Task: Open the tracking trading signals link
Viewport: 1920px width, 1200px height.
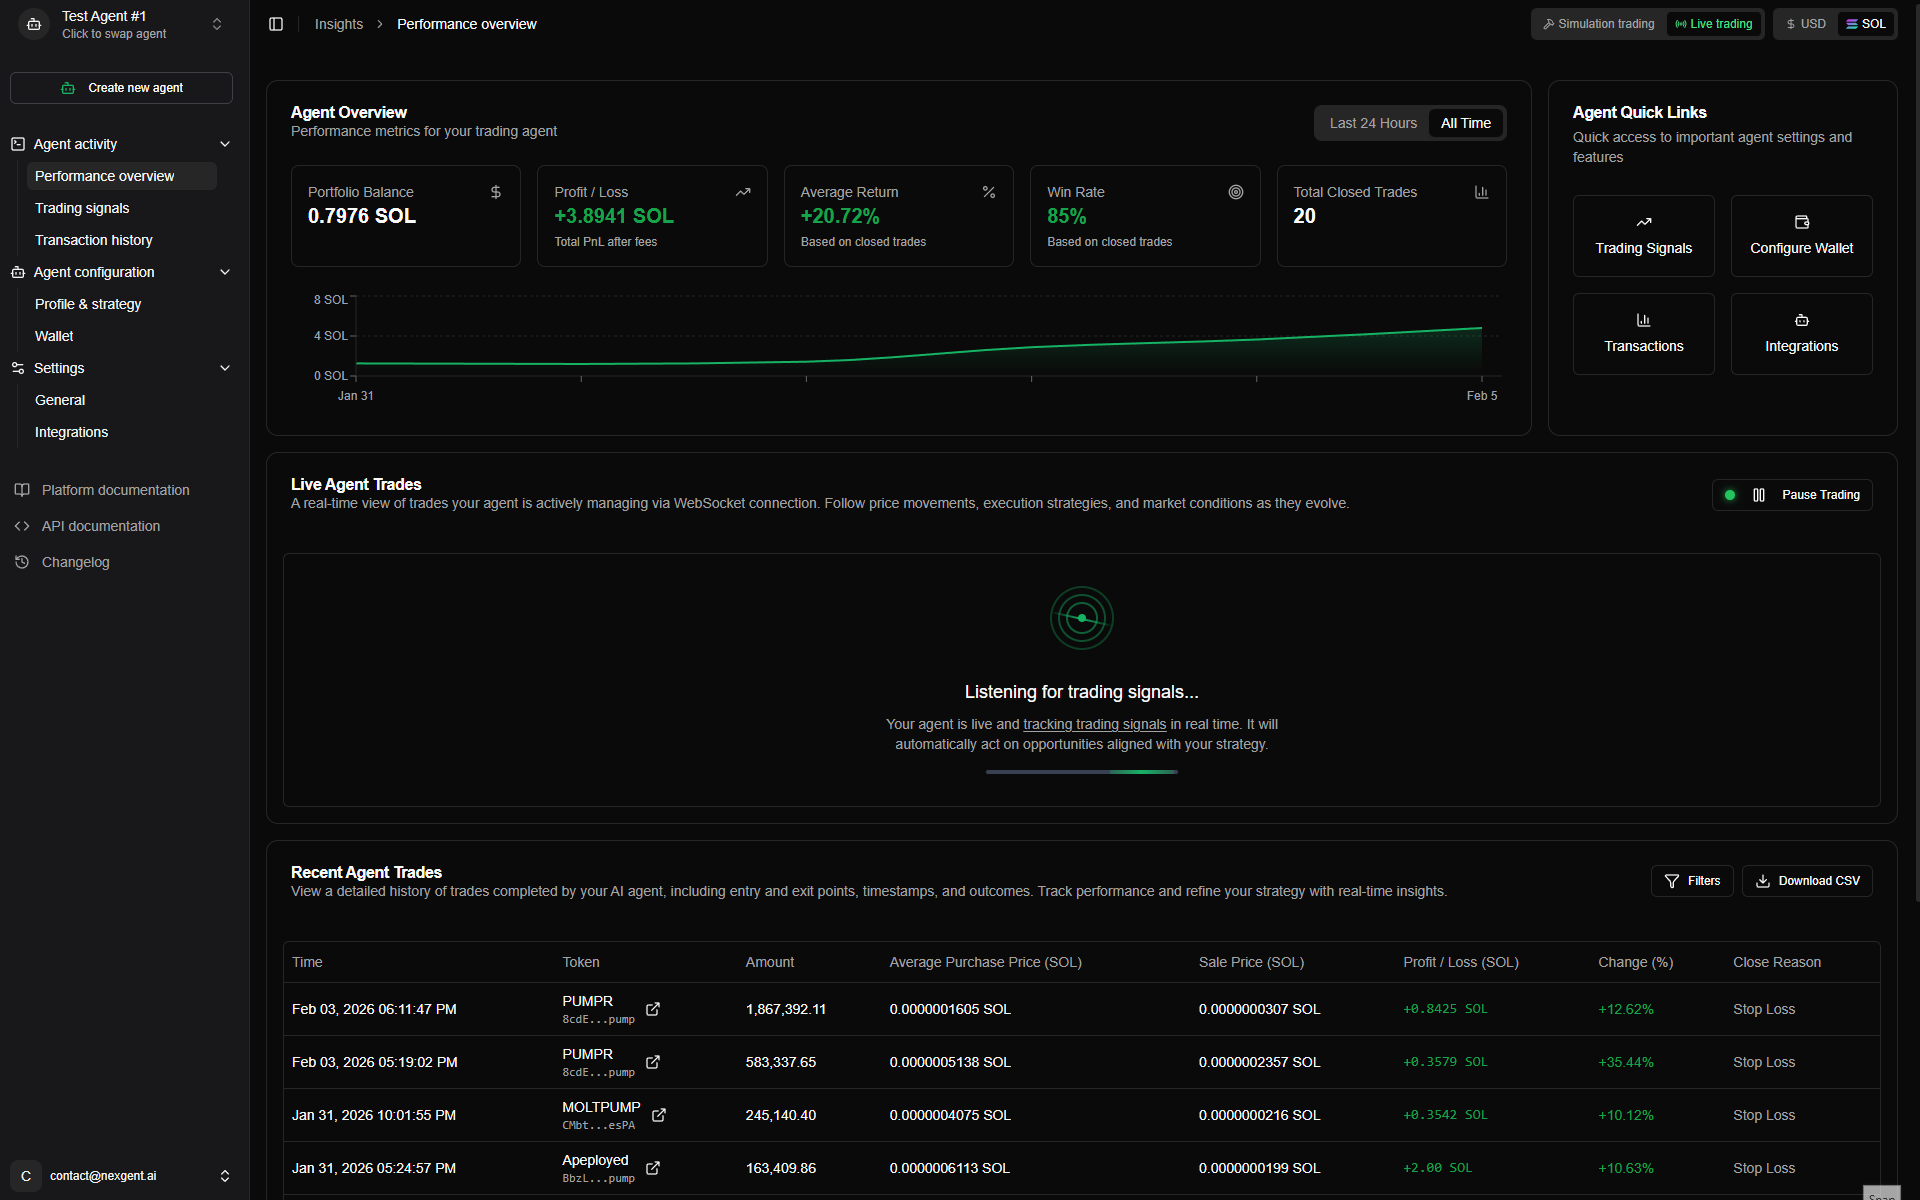Action: coord(1095,723)
